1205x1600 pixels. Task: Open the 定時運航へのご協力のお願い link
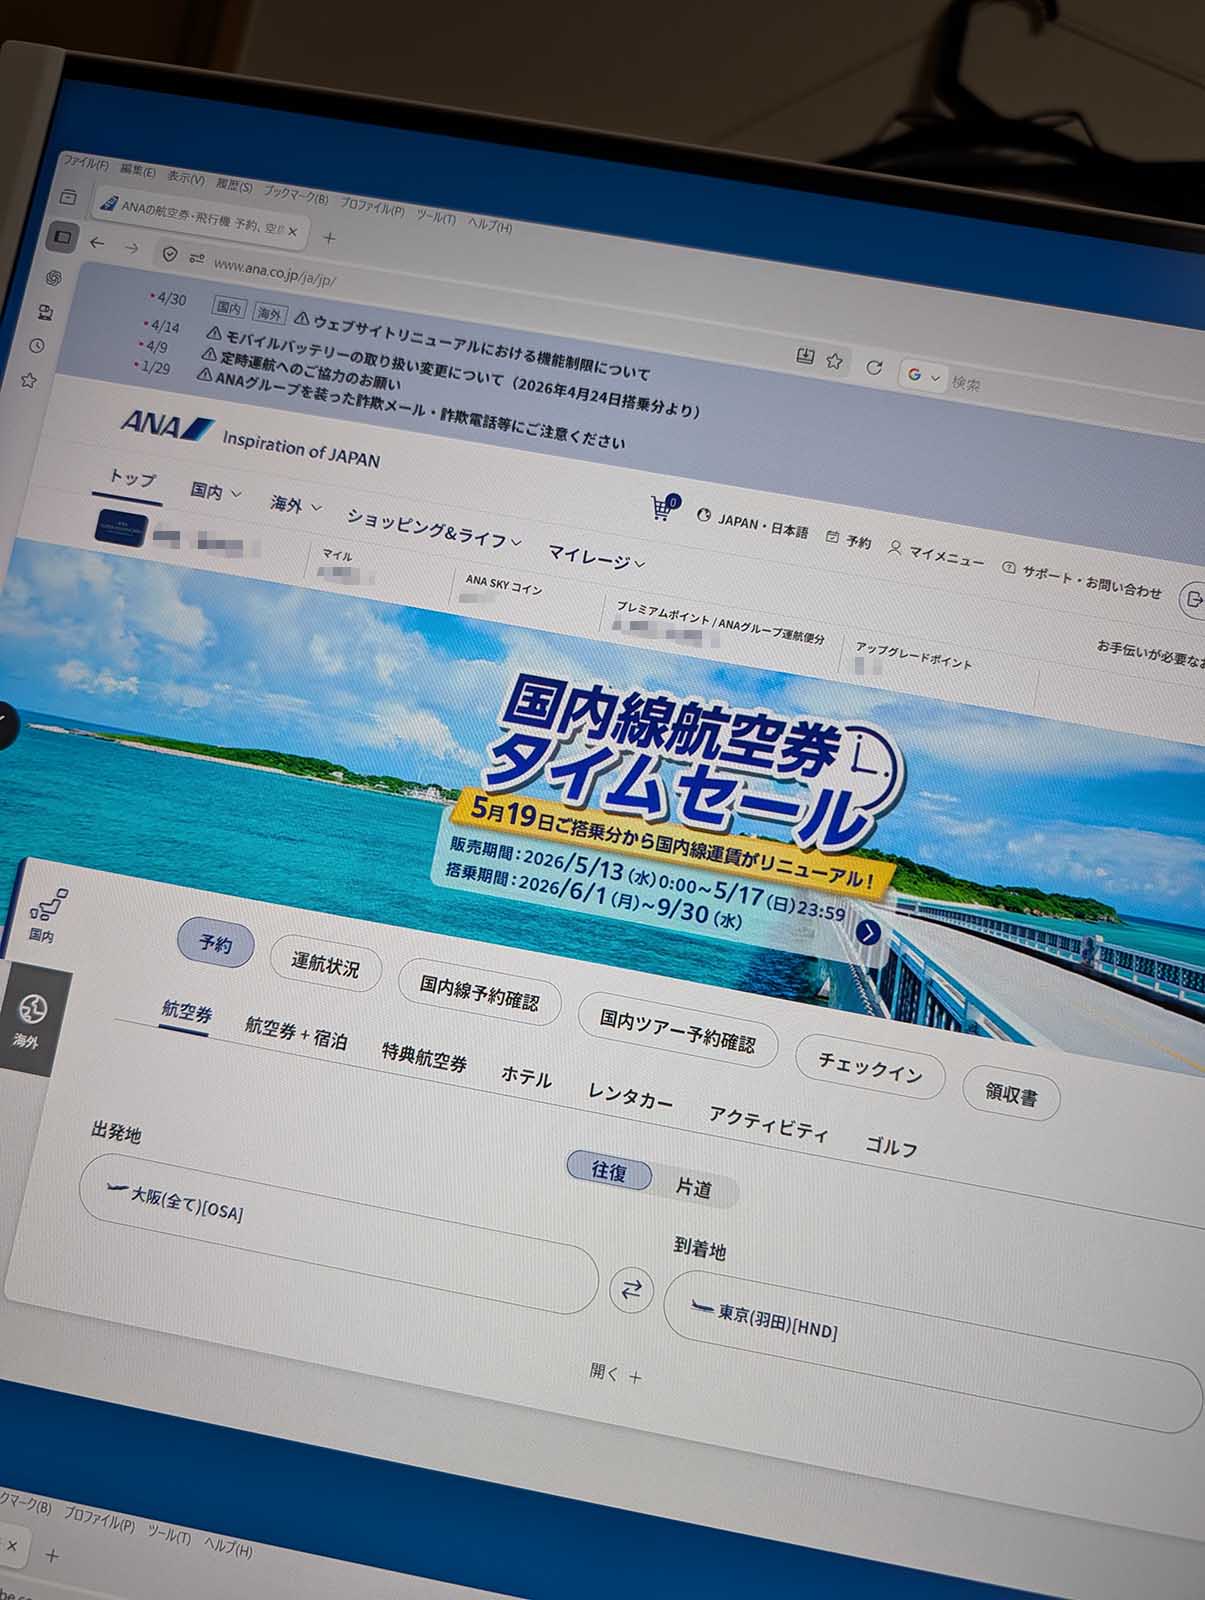pyautogui.click(x=301, y=369)
